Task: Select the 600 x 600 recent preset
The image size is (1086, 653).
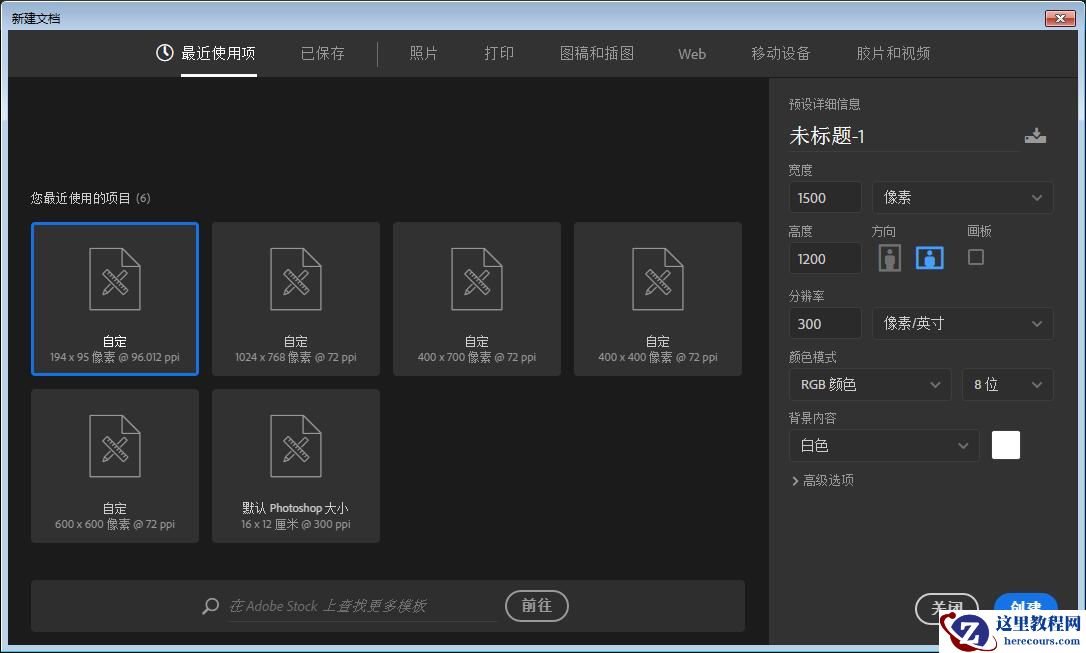Action: (x=115, y=466)
